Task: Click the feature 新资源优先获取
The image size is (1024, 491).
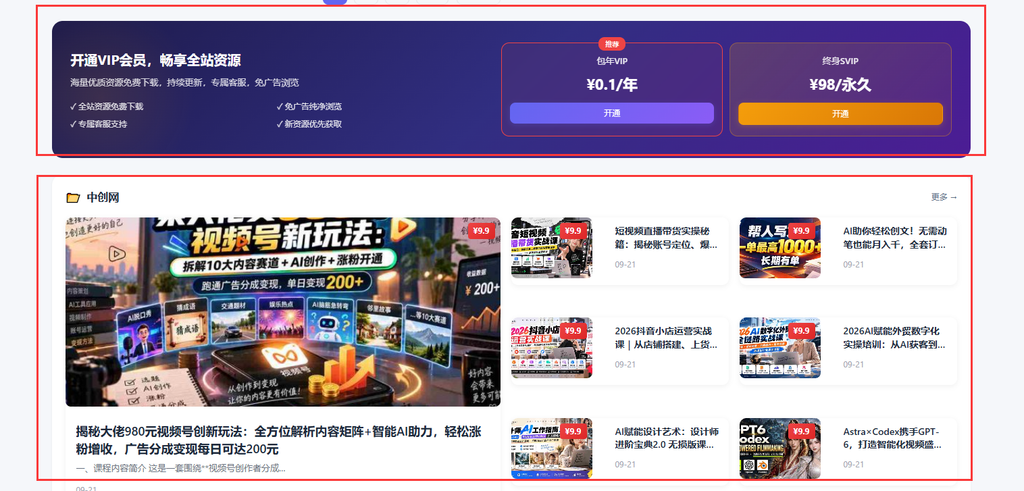Action: click(x=309, y=124)
